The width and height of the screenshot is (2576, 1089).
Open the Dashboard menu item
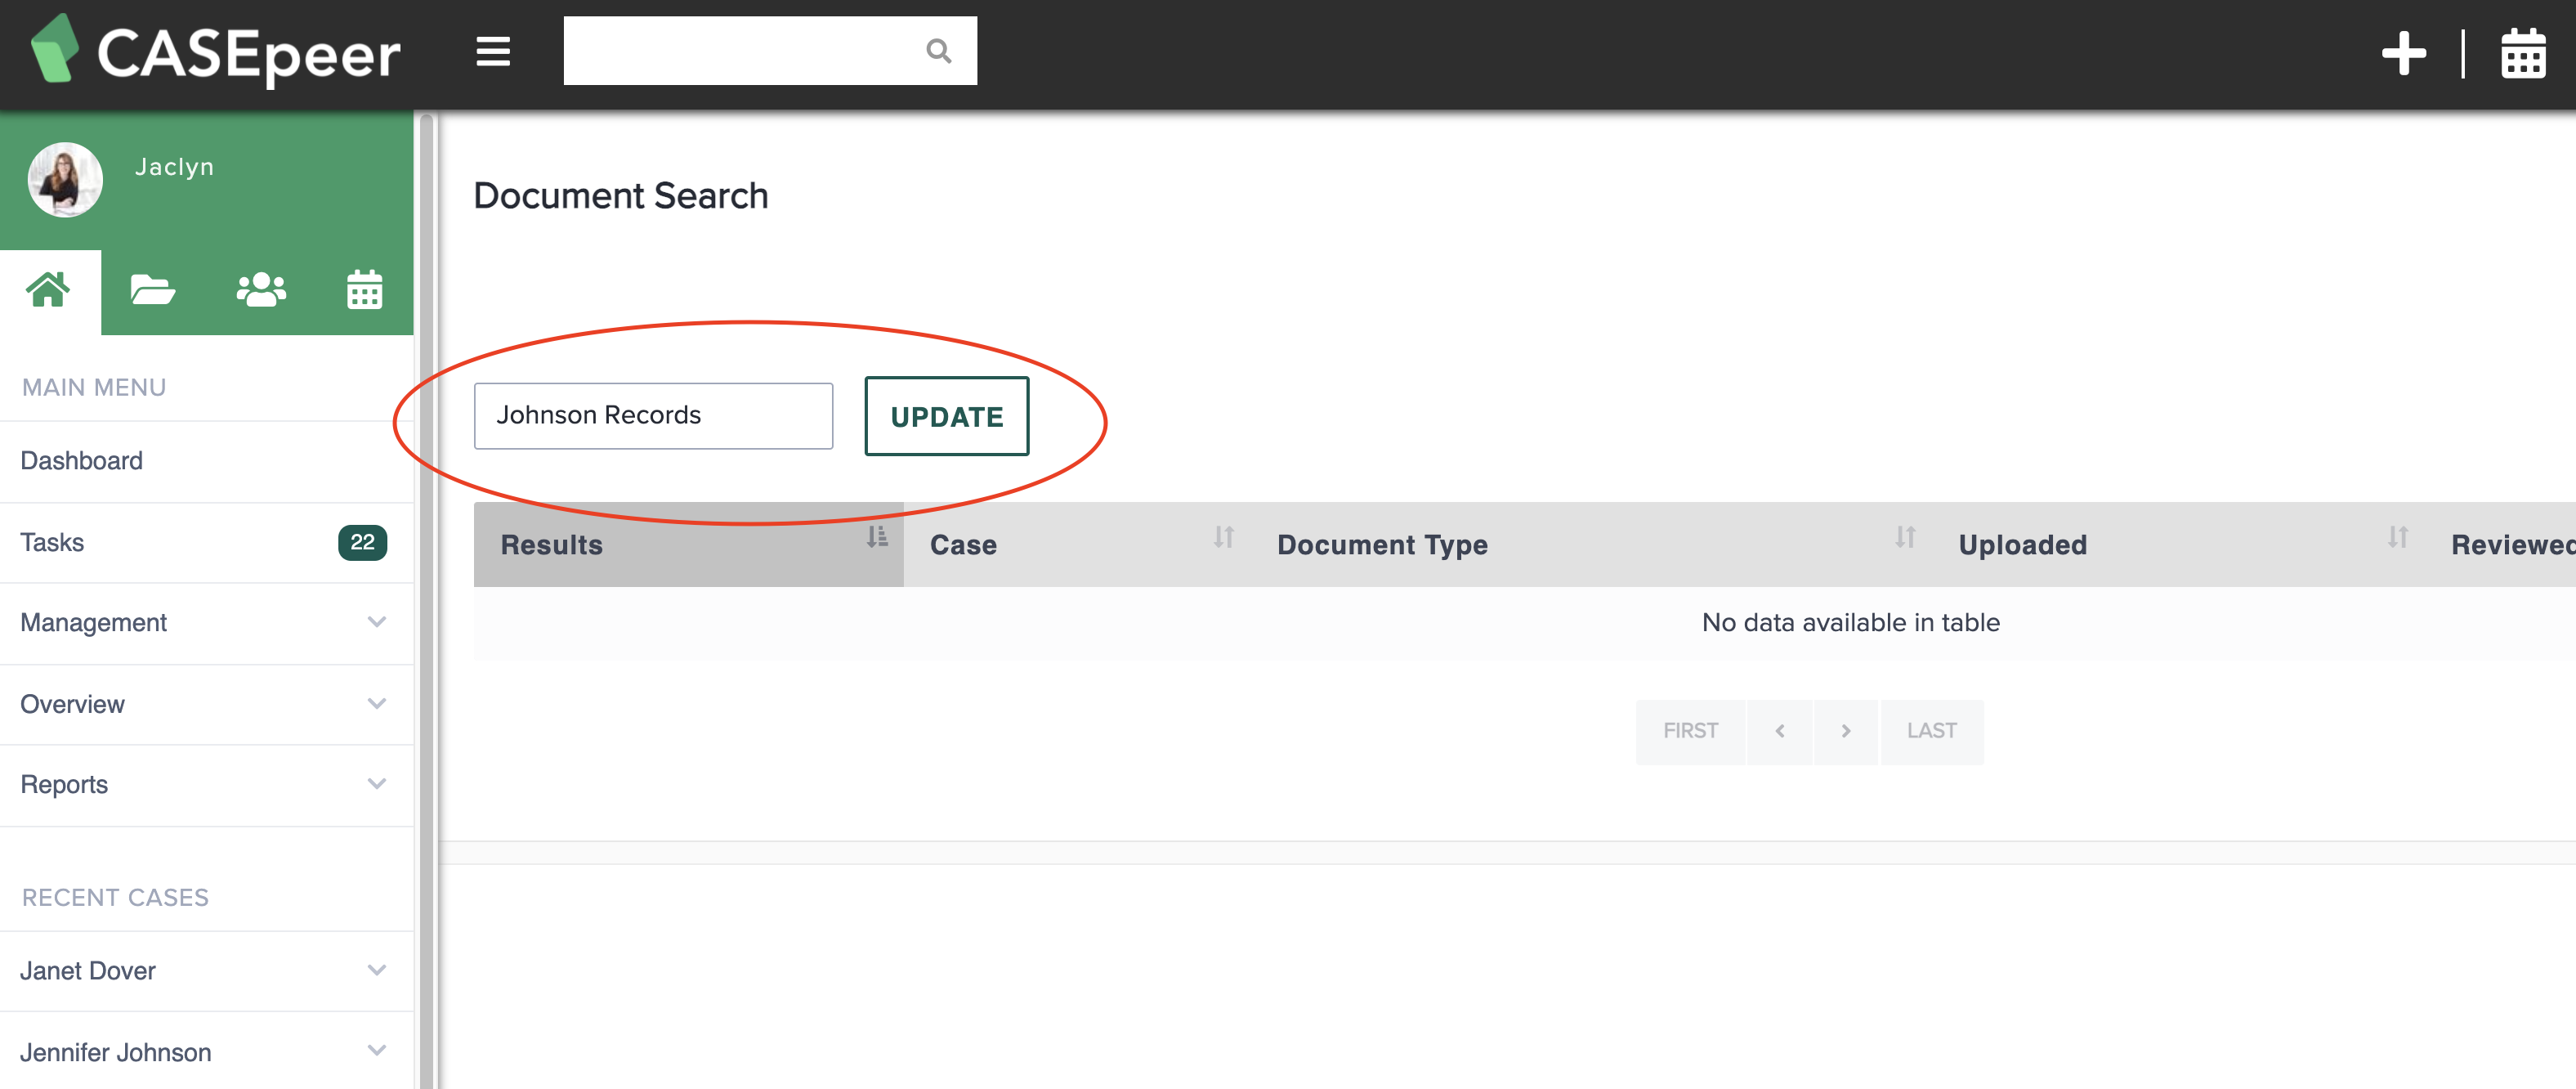tap(82, 460)
